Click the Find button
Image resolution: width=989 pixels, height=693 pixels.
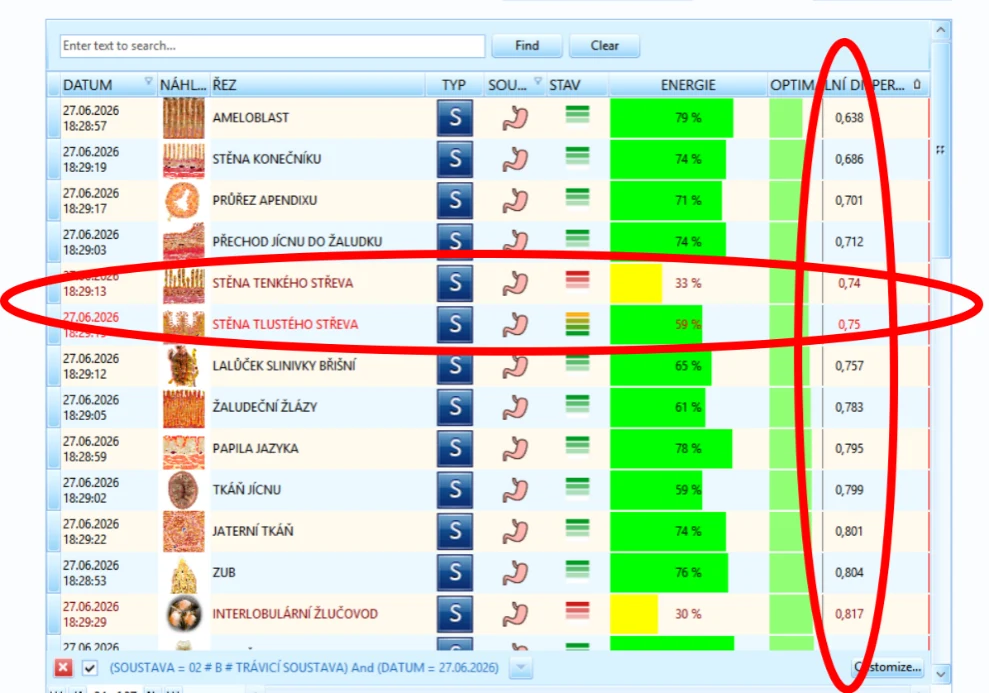[527, 46]
